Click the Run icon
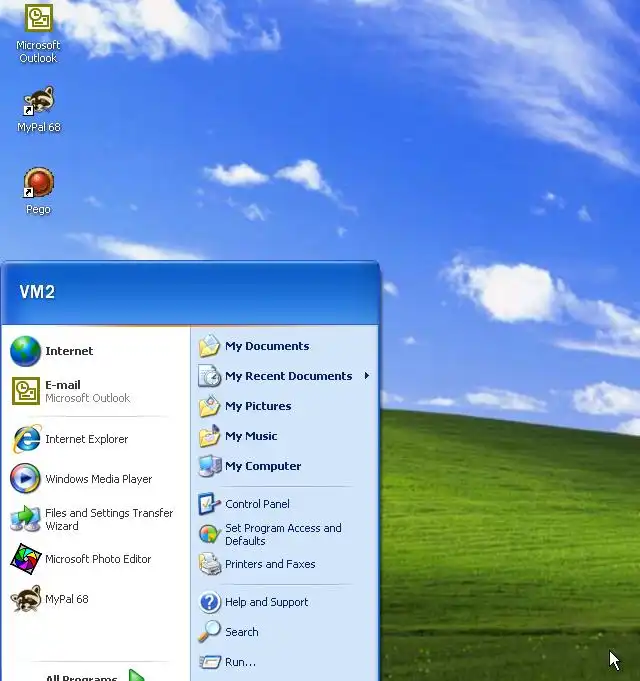Screen dimensions: 640x681 pyautogui.click(x=210, y=662)
